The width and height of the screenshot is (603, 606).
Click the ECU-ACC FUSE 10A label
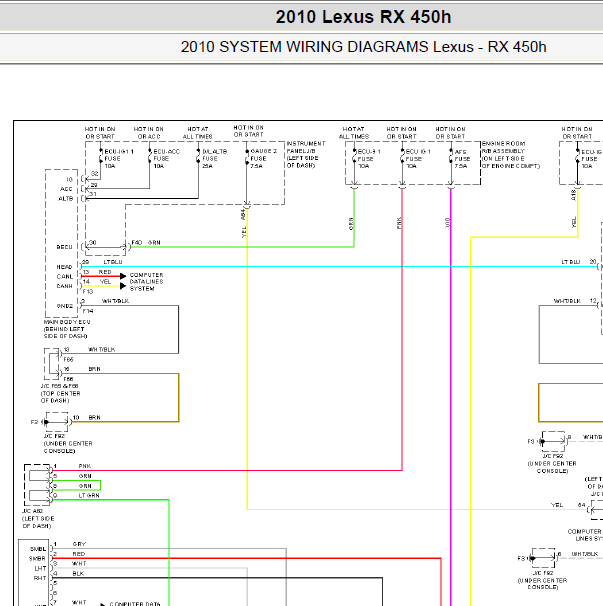pos(167,159)
